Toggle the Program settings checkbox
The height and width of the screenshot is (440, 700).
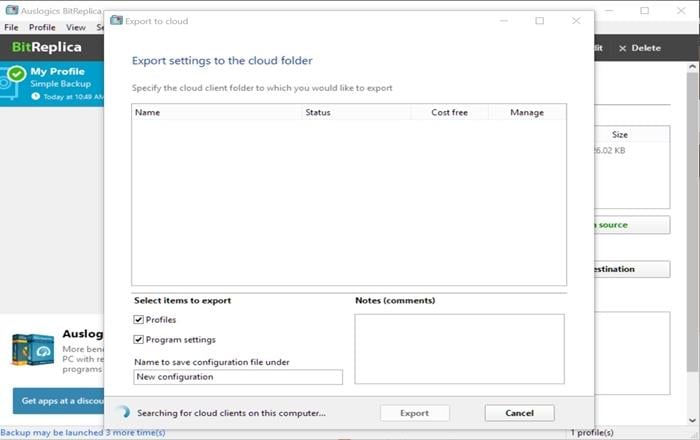click(138, 340)
